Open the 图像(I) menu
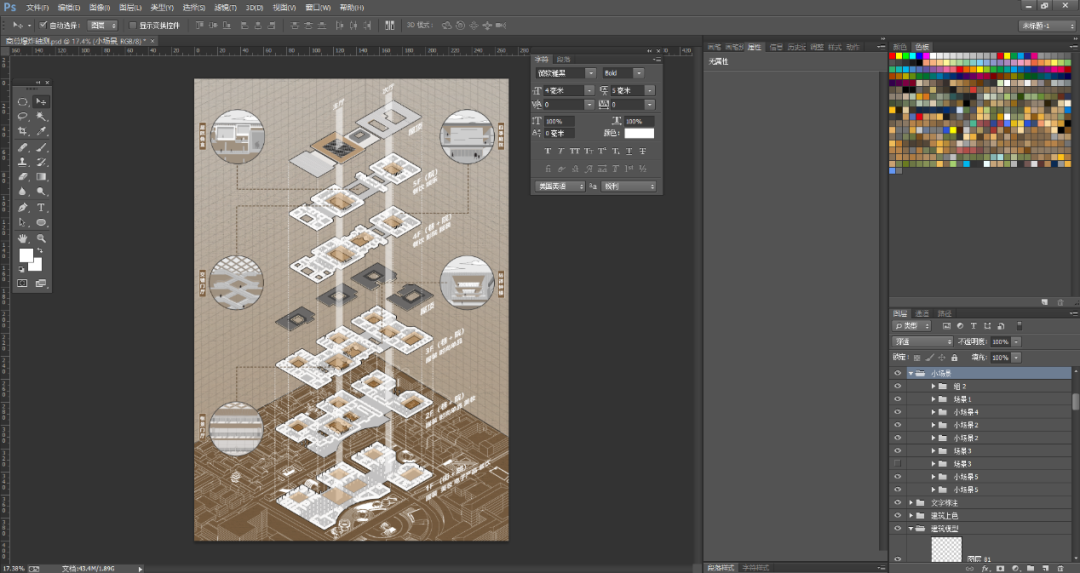1080x573 pixels. 99,8
